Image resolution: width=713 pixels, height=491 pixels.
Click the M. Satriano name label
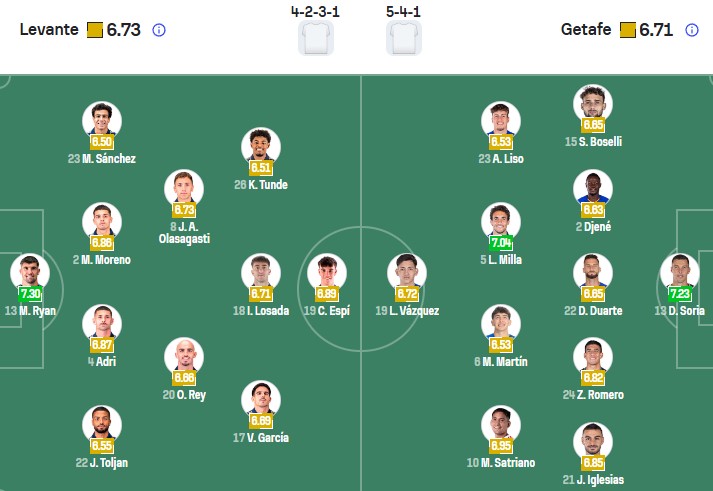501,463
